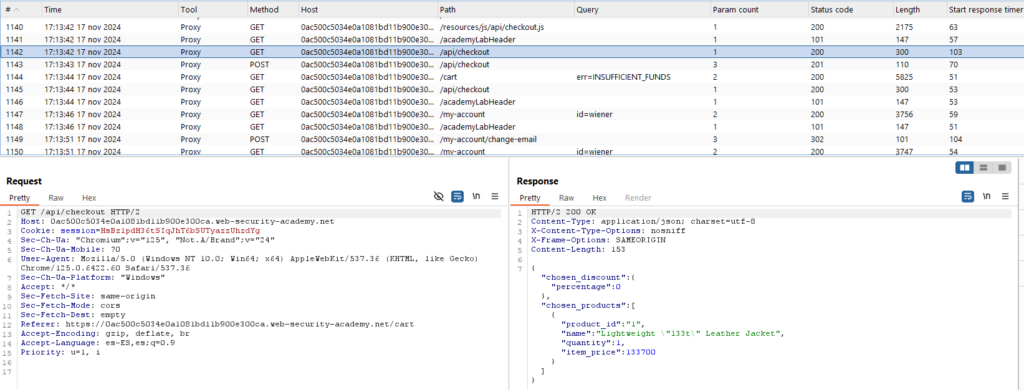The height and width of the screenshot is (390, 1024).
Task: Select history row 1145
Action: pyautogui.click(x=512, y=89)
